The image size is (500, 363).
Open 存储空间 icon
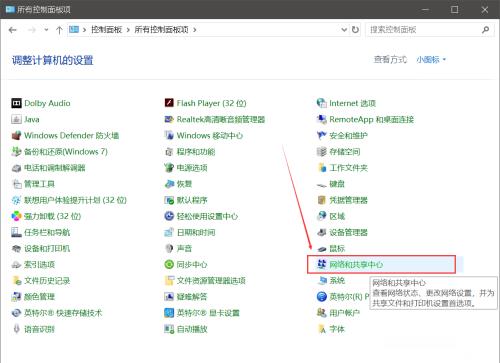(322, 152)
